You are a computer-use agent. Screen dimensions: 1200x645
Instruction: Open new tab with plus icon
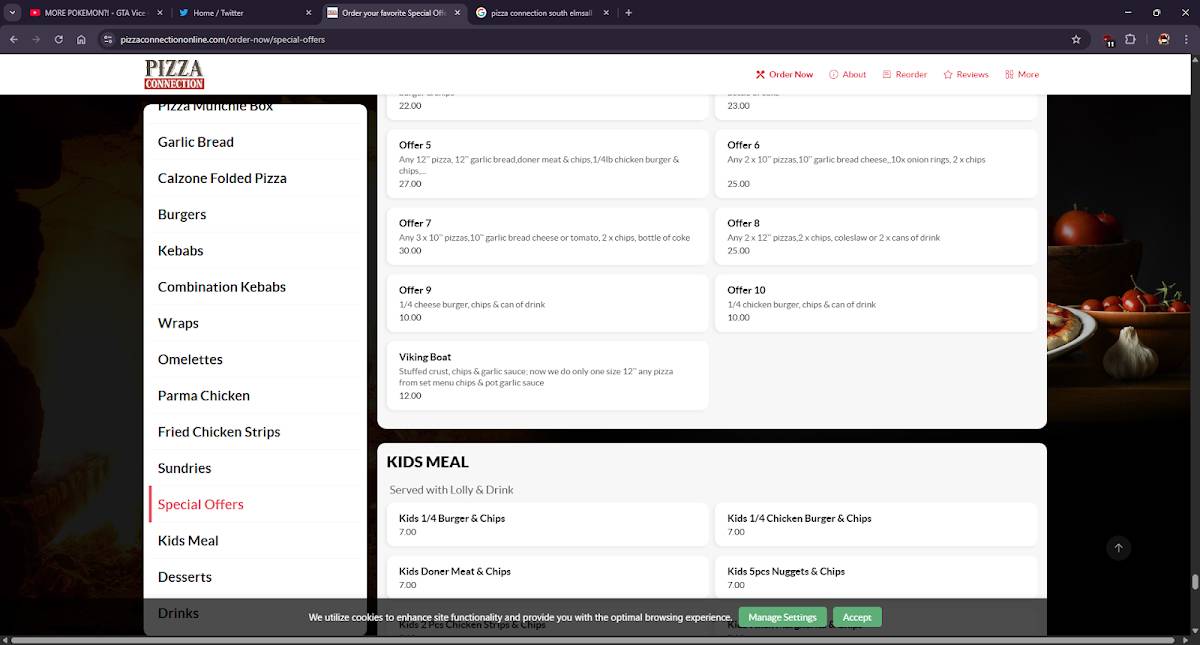pos(628,13)
